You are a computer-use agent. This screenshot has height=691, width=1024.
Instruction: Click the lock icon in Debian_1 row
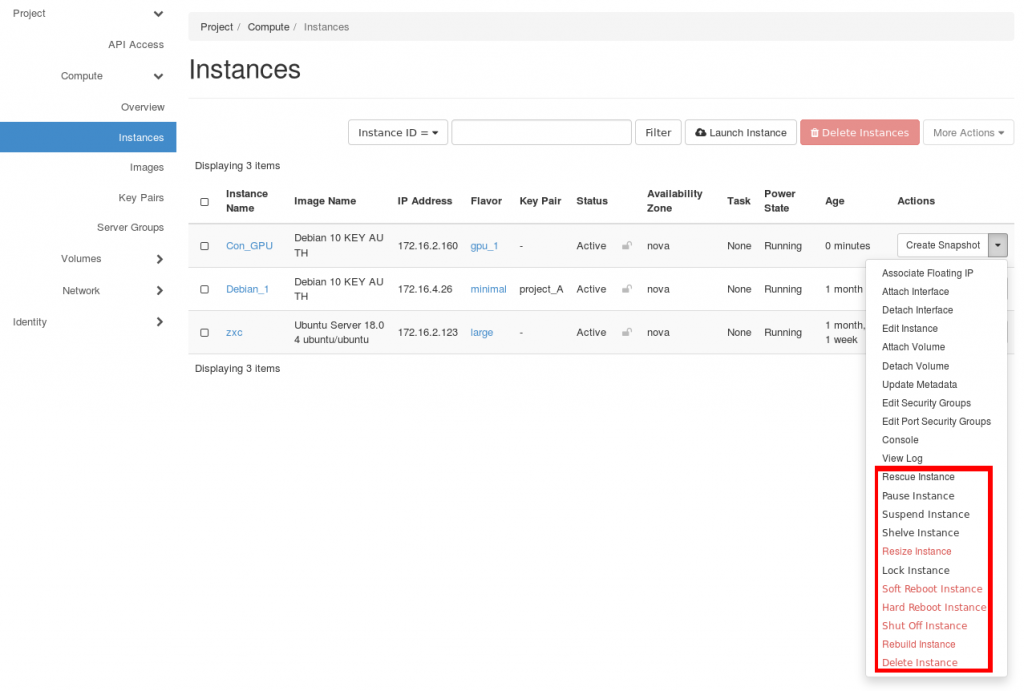[x=627, y=289]
